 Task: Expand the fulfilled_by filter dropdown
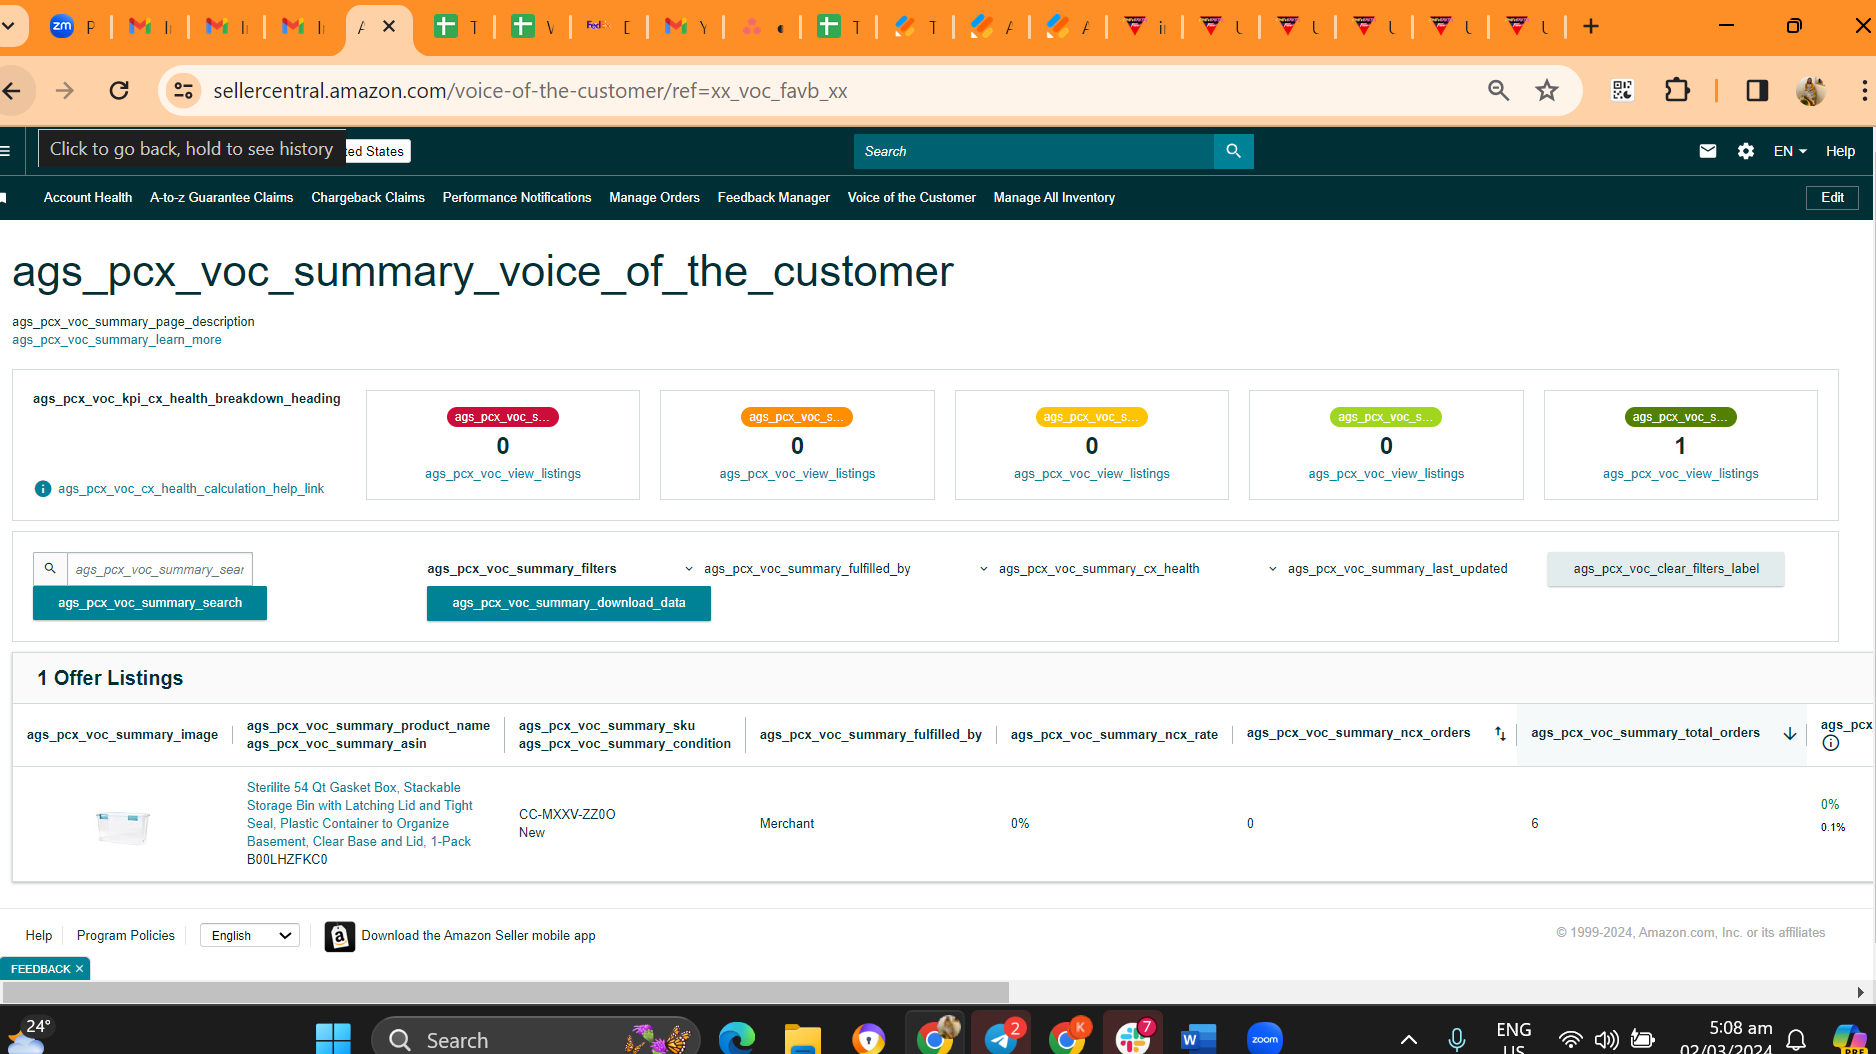pyautogui.click(x=797, y=569)
